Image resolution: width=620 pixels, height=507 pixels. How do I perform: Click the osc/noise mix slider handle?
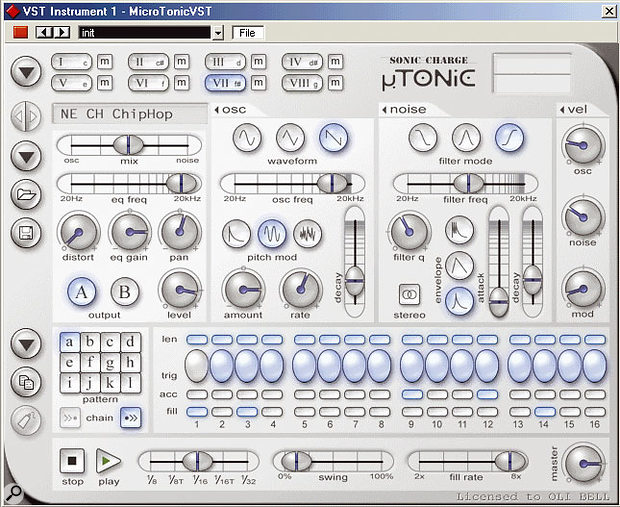[128, 145]
